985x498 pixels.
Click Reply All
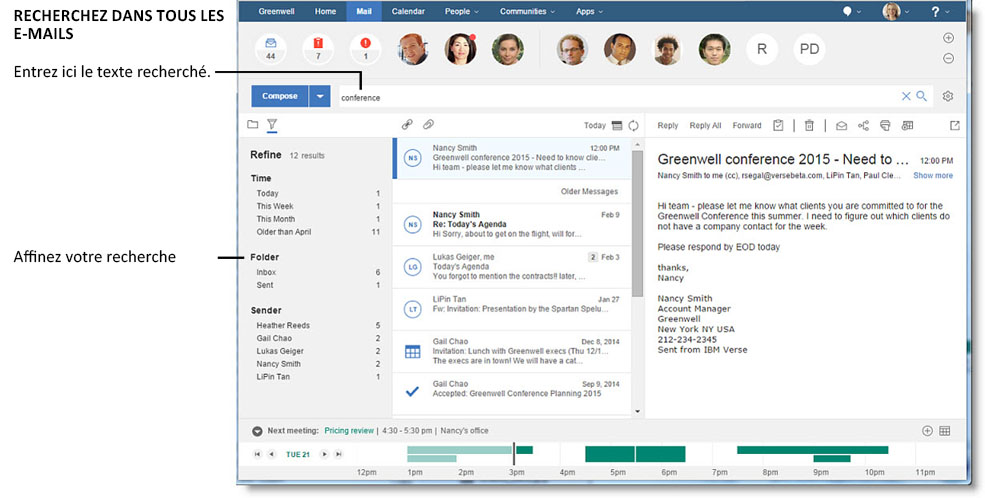(705, 126)
